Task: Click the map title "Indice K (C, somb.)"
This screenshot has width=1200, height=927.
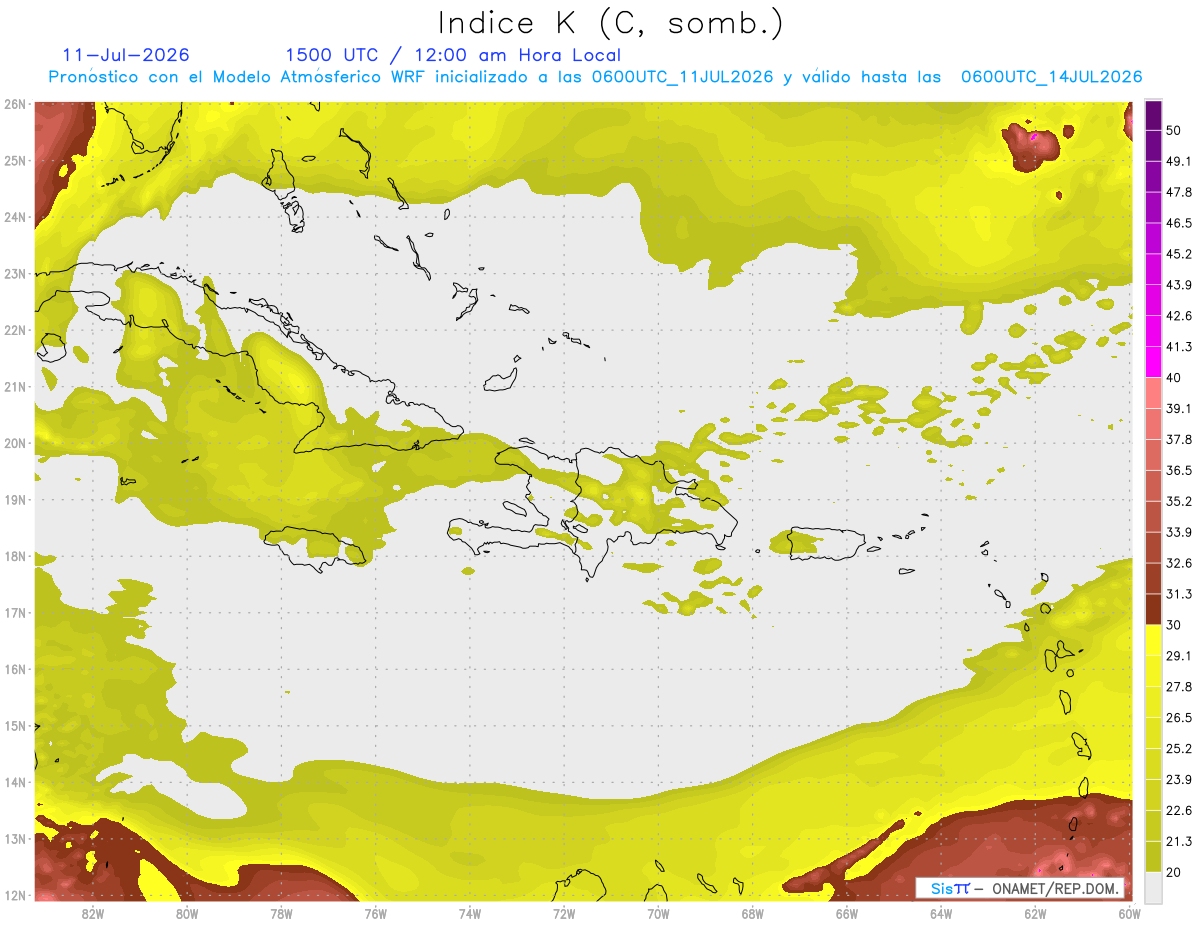Action: (610, 24)
